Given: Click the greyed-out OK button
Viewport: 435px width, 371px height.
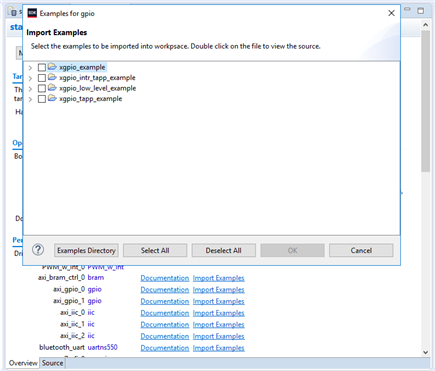Looking at the screenshot, I should [292, 250].
